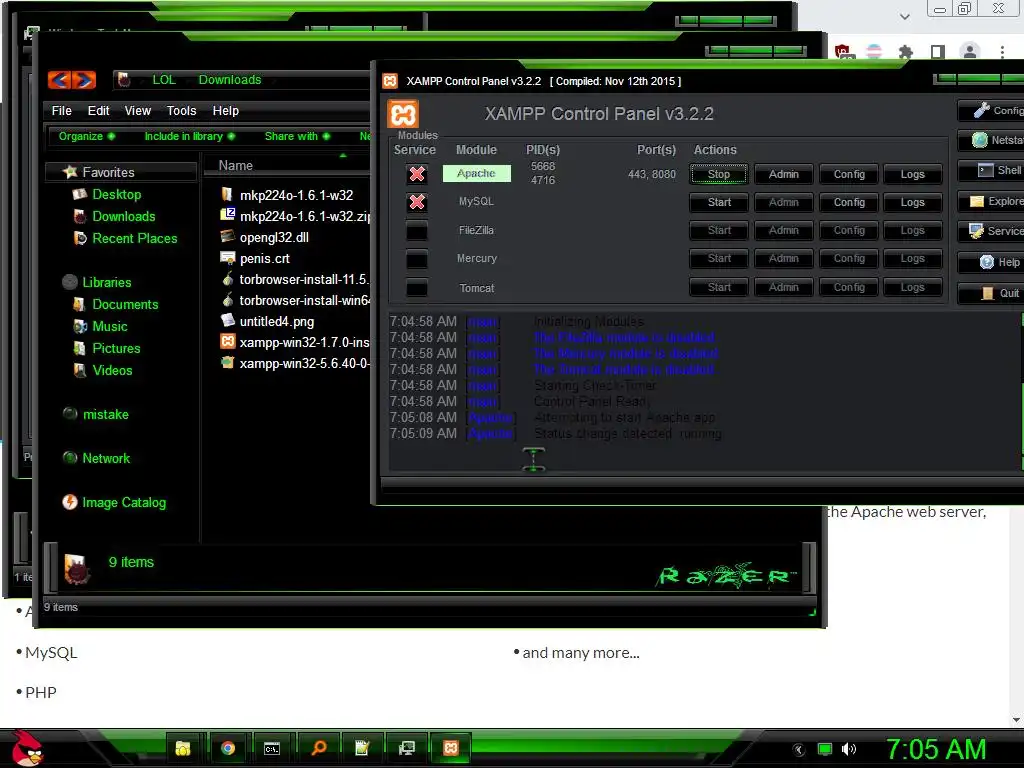1024x768 pixels.
Task: Select untitled4.png file
Action: (276, 321)
